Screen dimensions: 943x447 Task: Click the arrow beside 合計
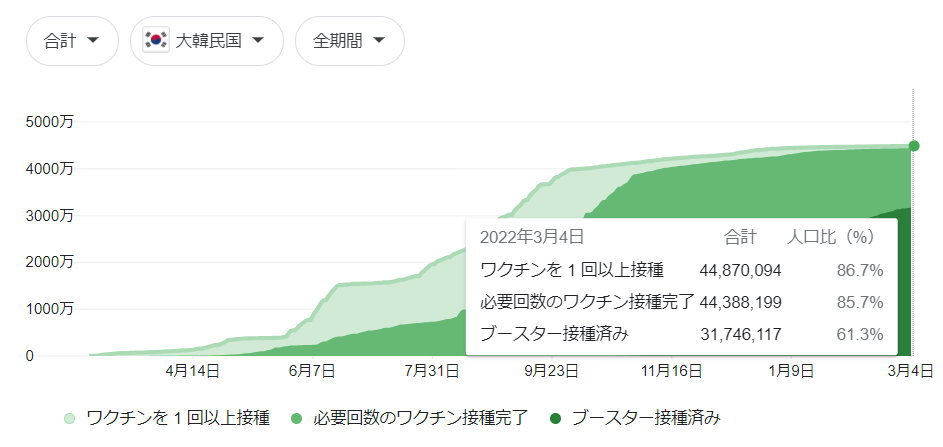93,41
